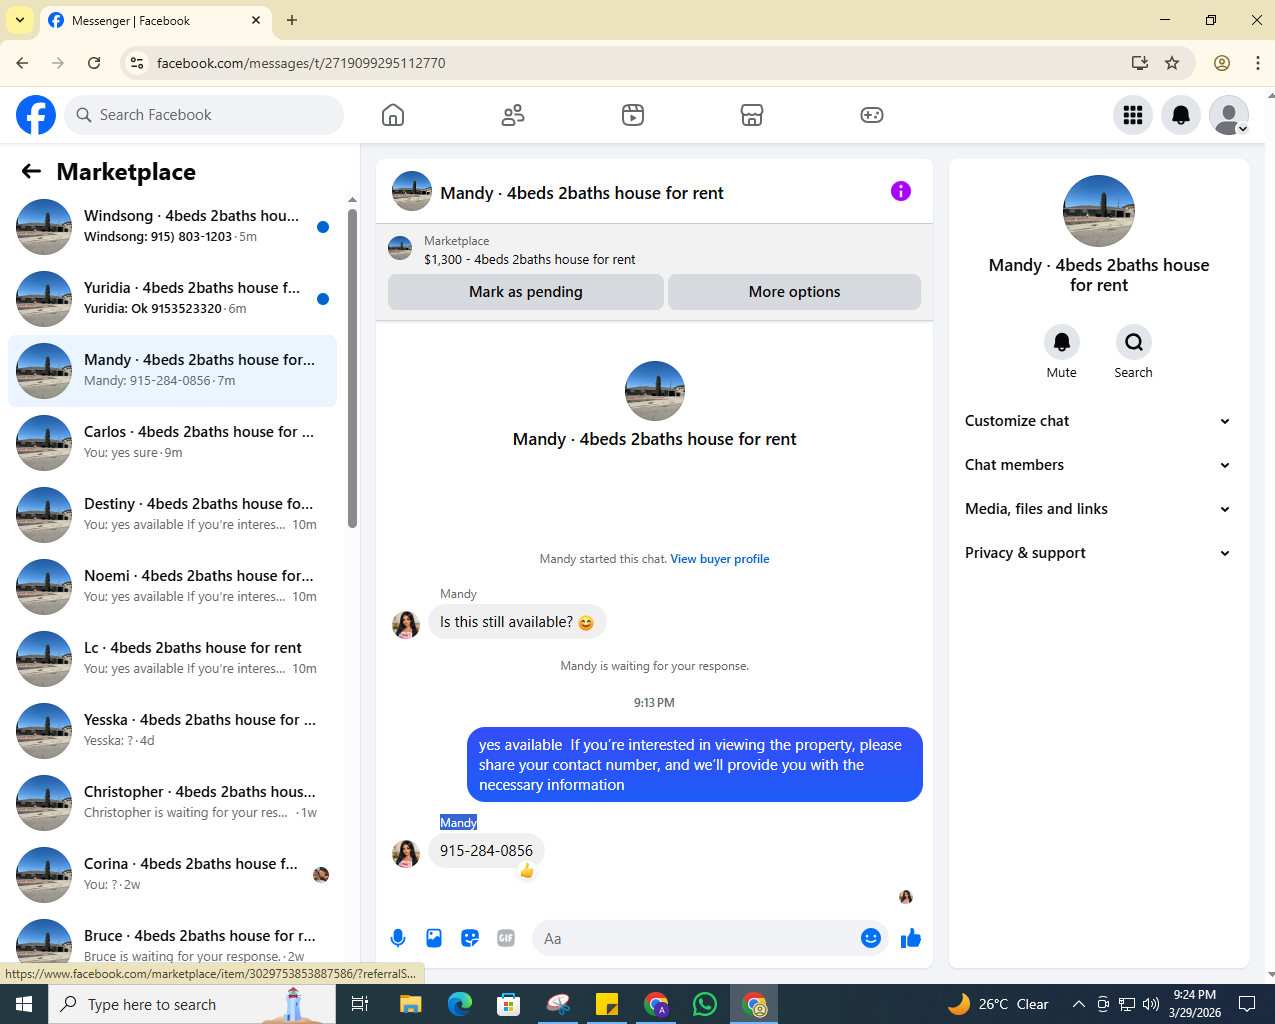Screen dimensions: 1275x1024
Task: Mute this conversation with bell icon
Action: pos(1062,342)
